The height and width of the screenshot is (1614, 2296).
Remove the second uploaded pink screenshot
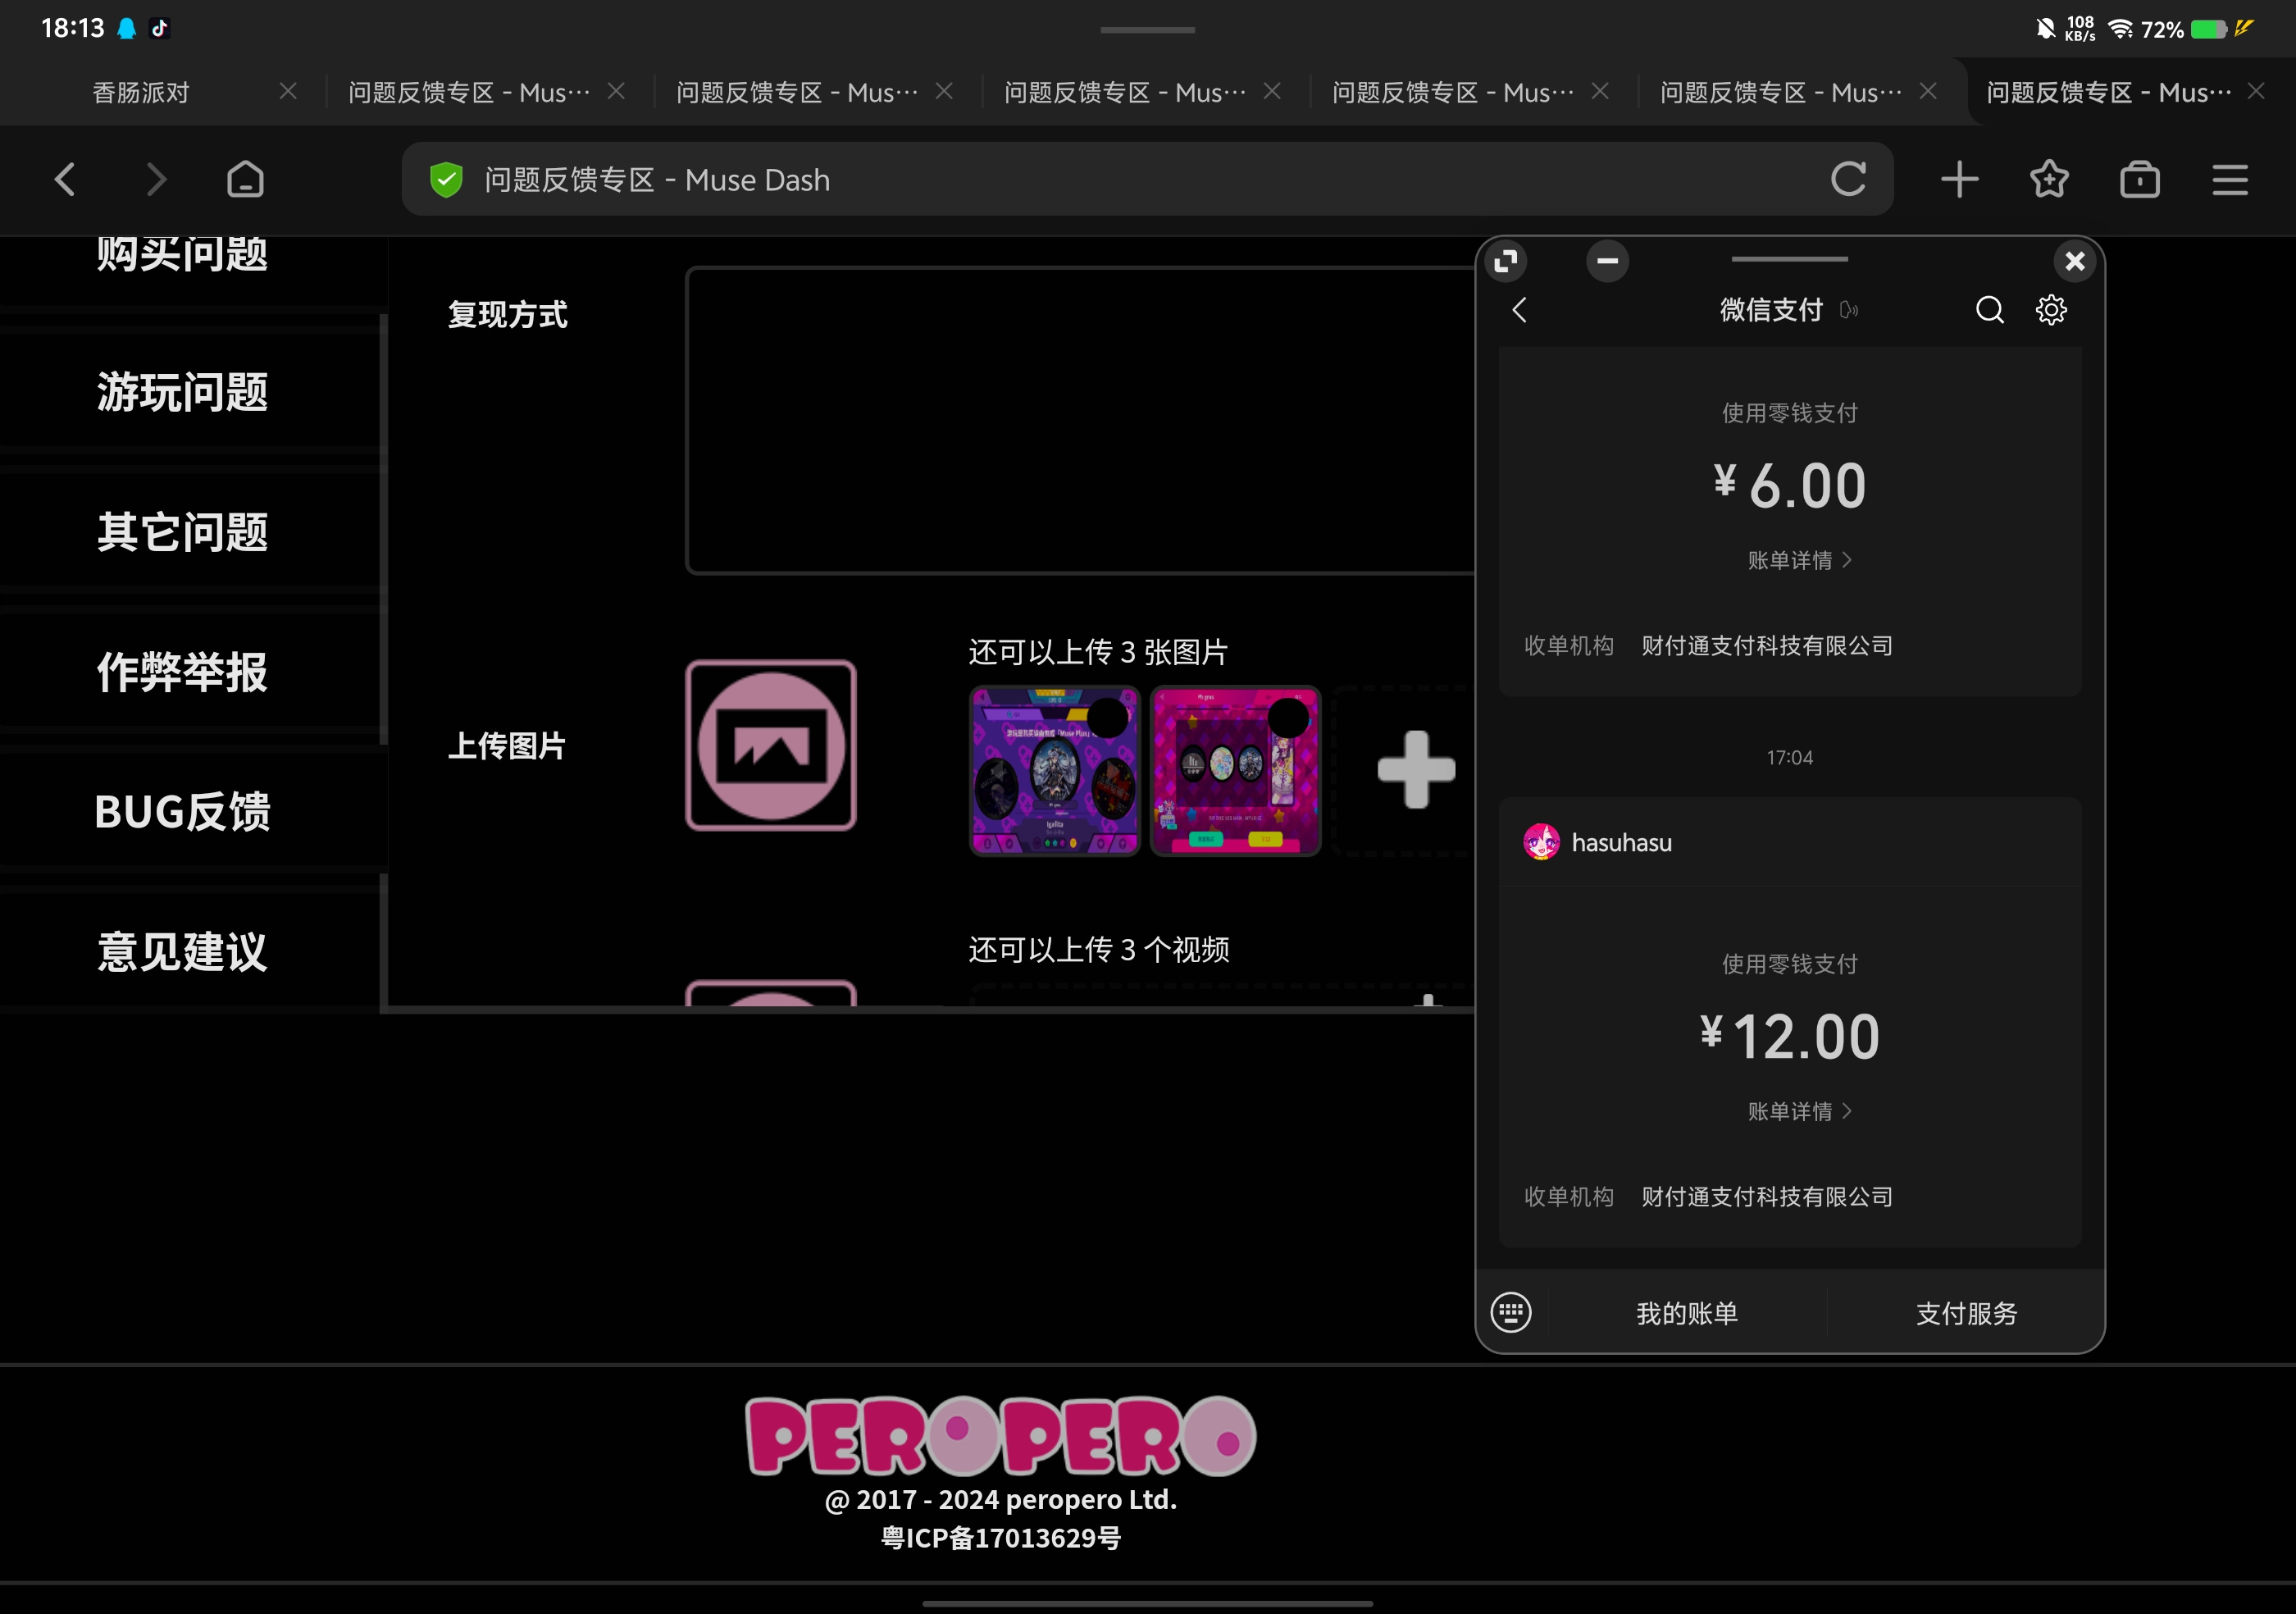click(x=1288, y=717)
